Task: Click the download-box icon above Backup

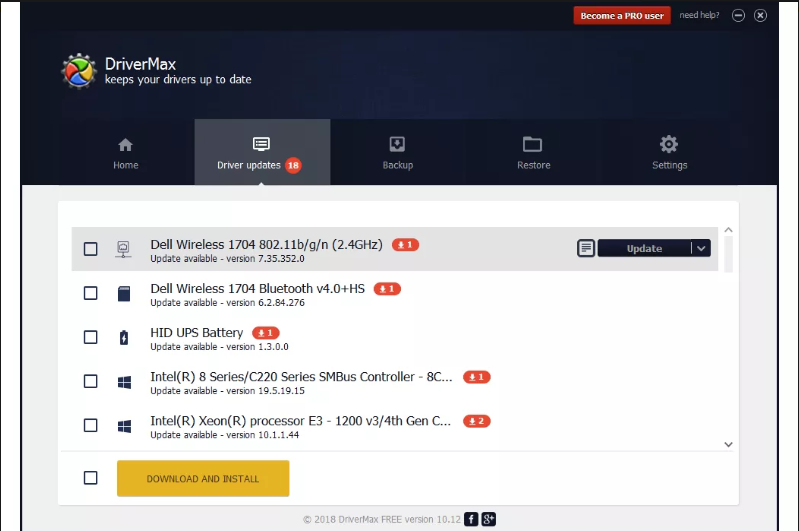Action: [x=397, y=144]
